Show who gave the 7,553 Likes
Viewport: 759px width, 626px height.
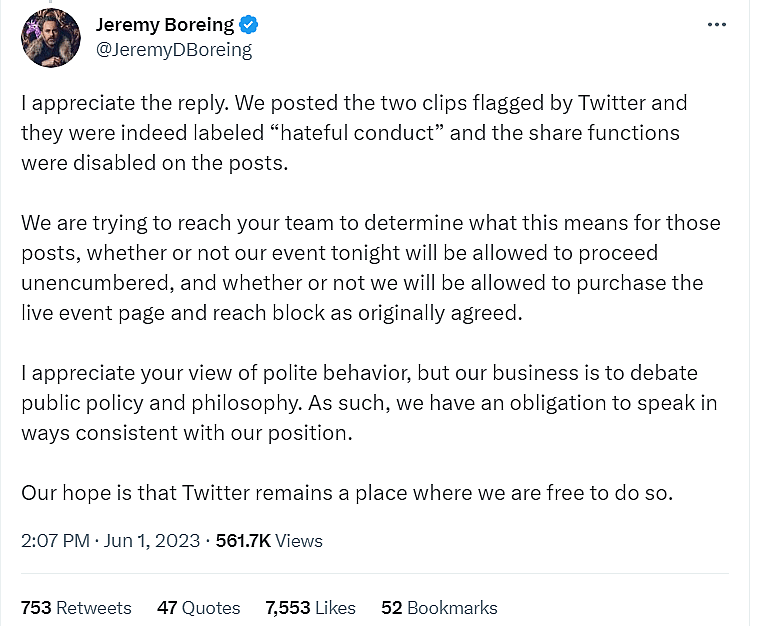(x=310, y=607)
